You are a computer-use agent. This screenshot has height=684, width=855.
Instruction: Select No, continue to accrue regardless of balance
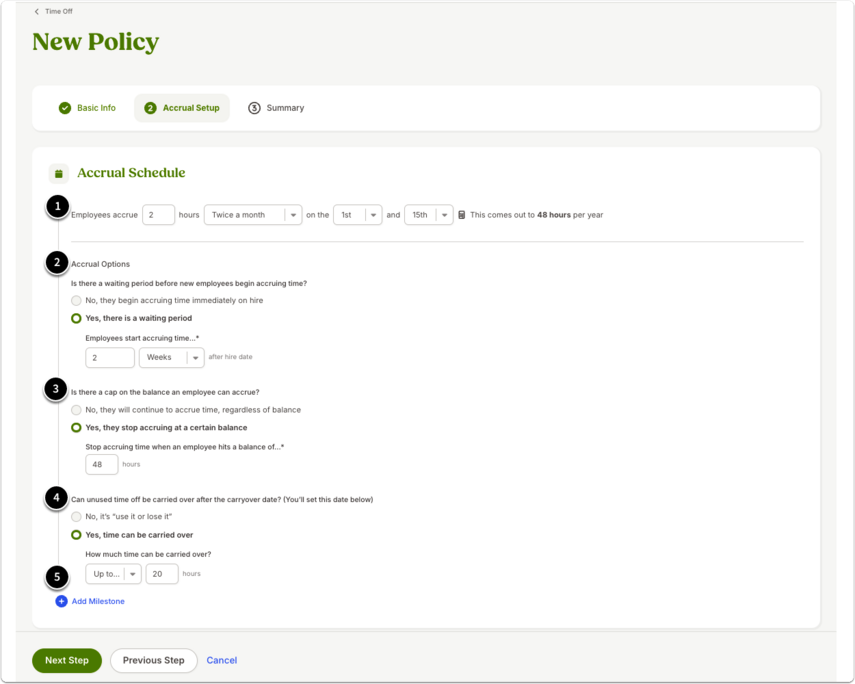[x=76, y=410]
